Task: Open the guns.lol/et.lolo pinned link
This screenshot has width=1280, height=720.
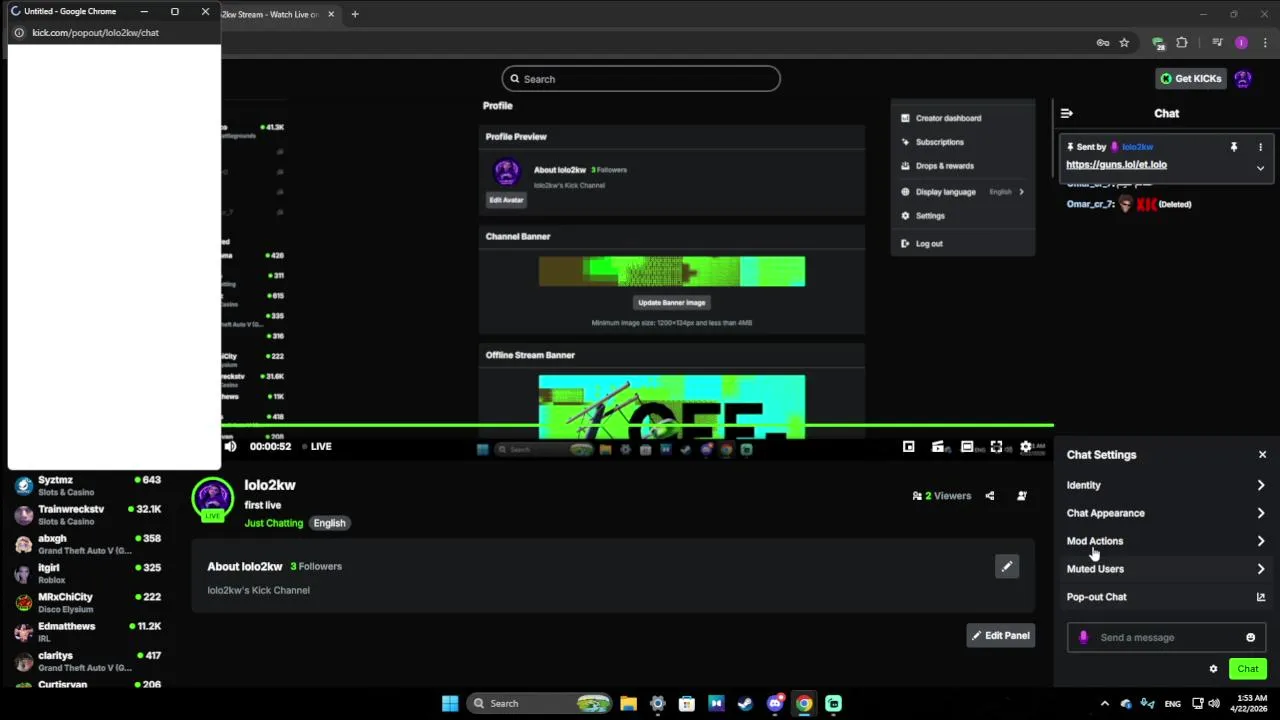Action: (x=1116, y=165)
